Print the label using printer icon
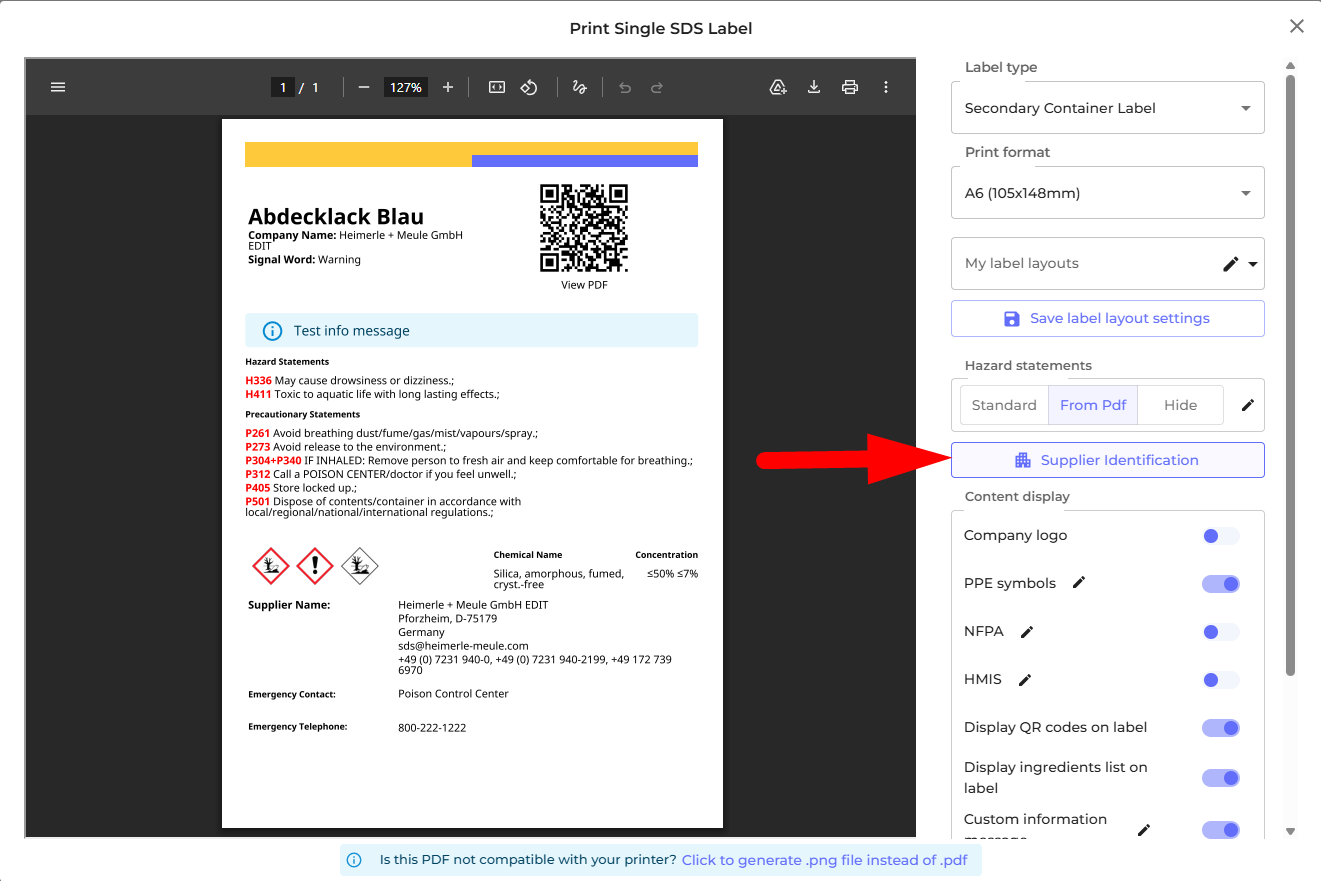1321x881 pixels. coord(850,87)
